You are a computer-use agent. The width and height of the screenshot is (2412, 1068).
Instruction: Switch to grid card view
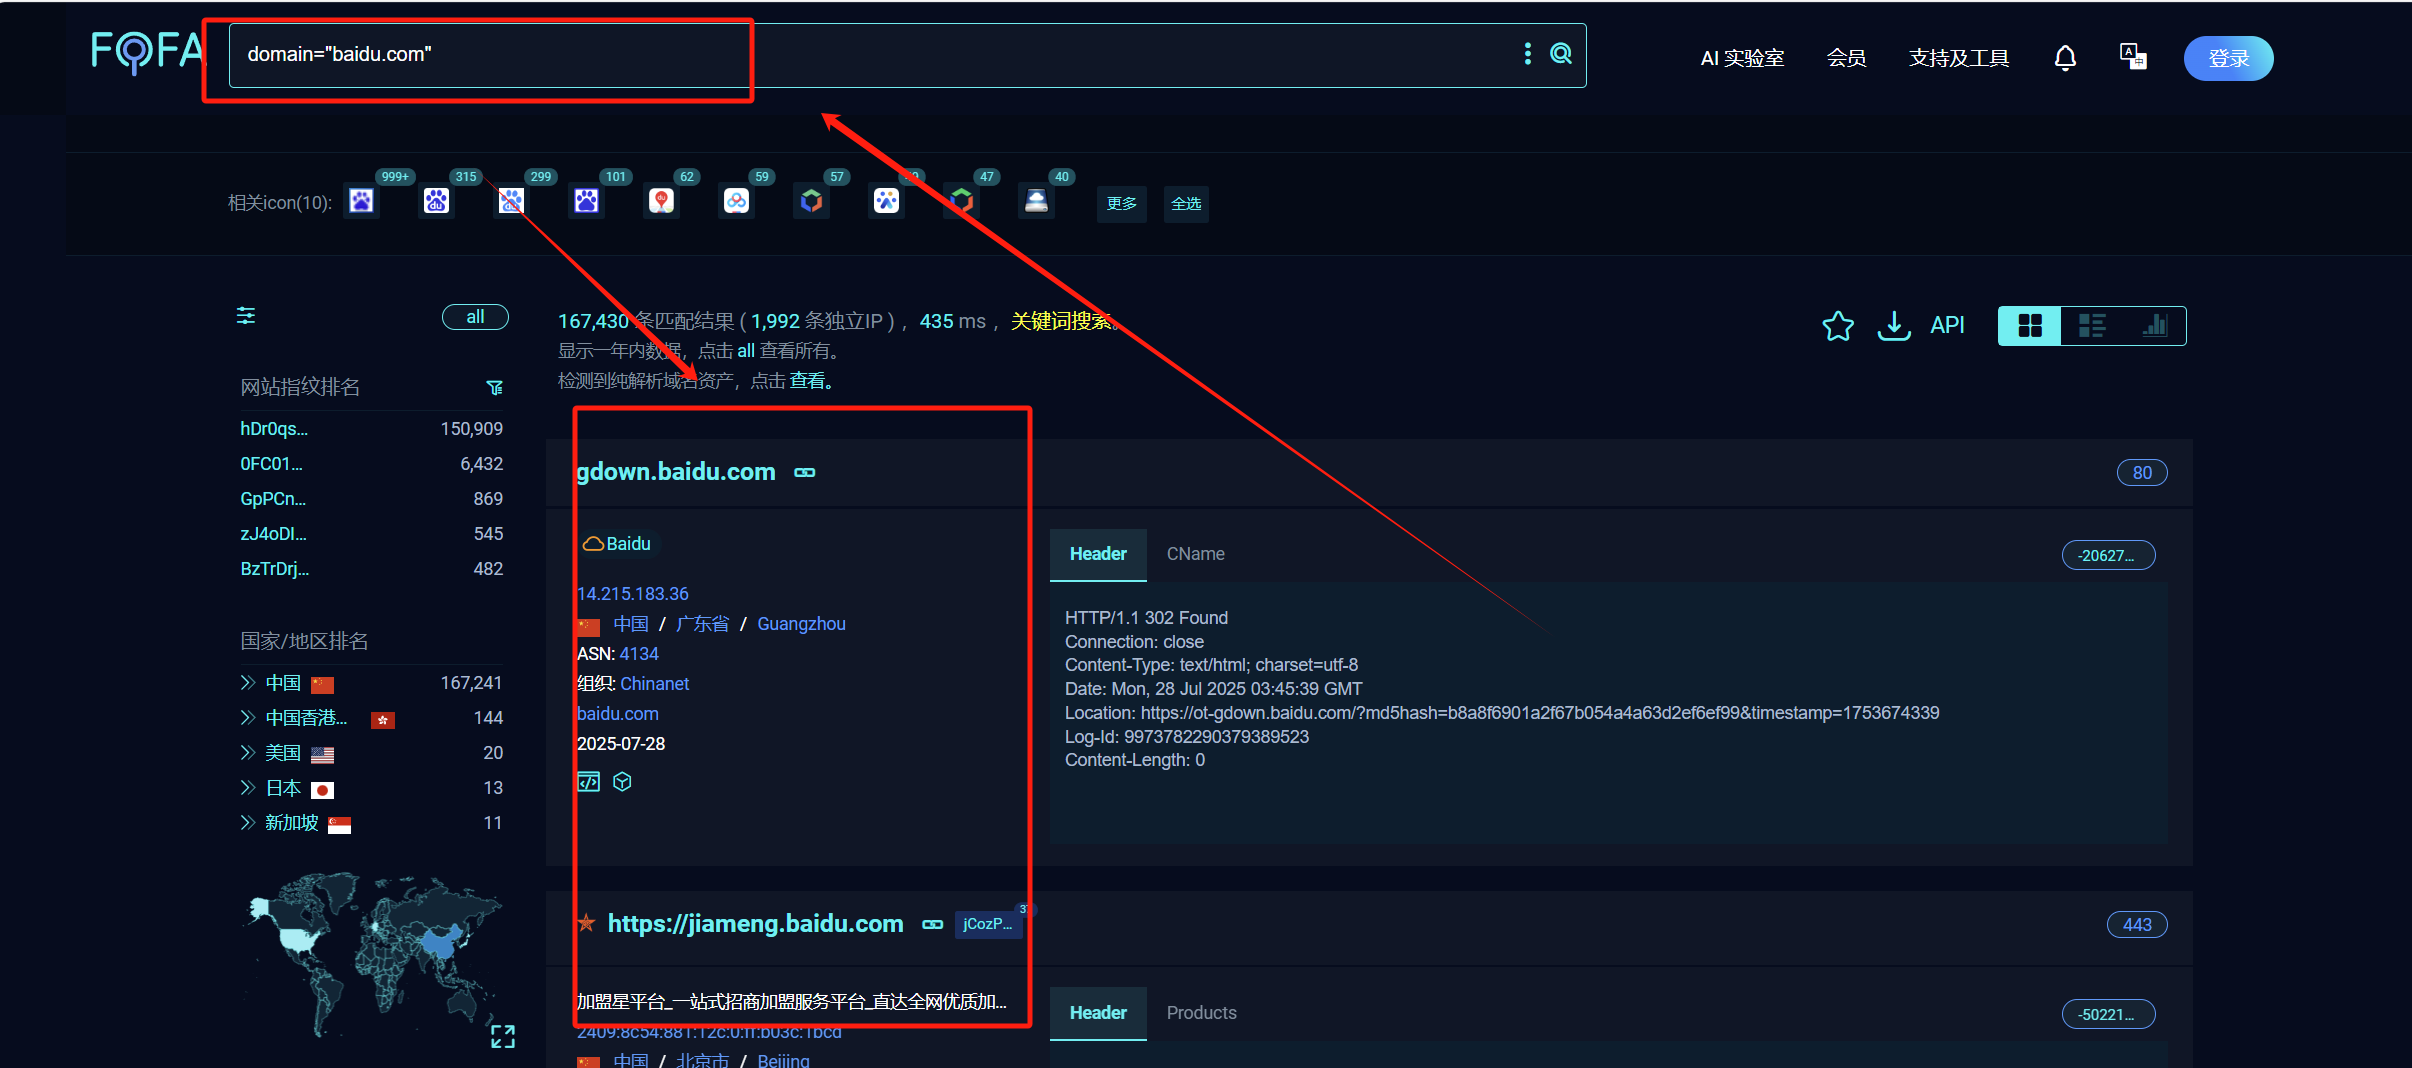(2030, 326)
